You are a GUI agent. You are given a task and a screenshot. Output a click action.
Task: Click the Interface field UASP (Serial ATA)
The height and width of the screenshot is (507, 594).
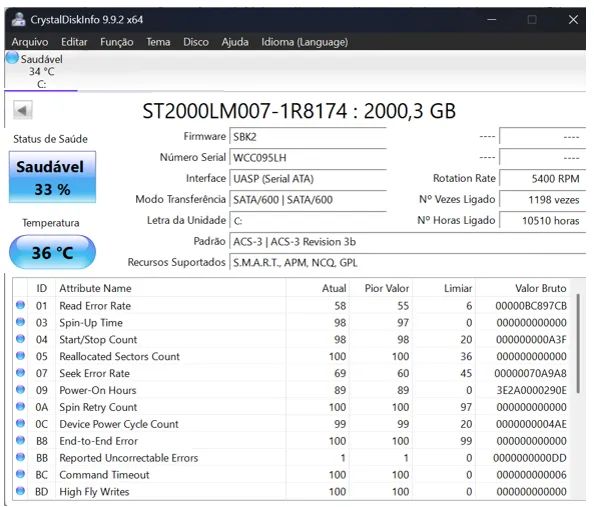click(308, 178)
